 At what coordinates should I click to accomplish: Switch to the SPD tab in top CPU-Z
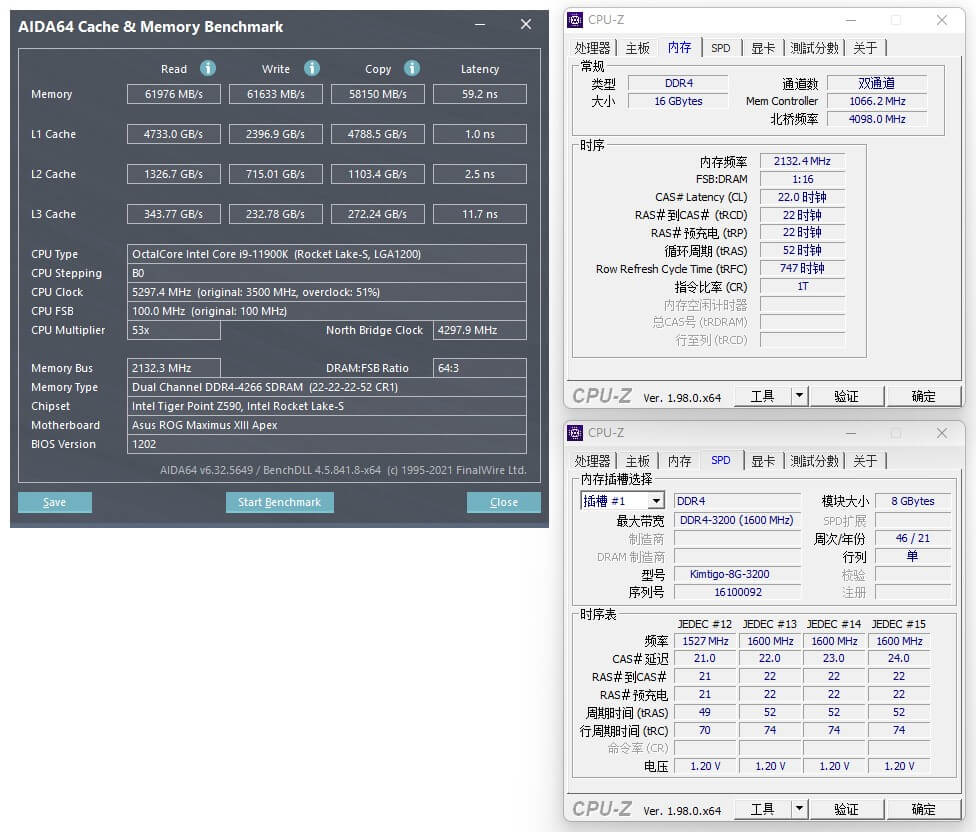[x=720, y=48]
